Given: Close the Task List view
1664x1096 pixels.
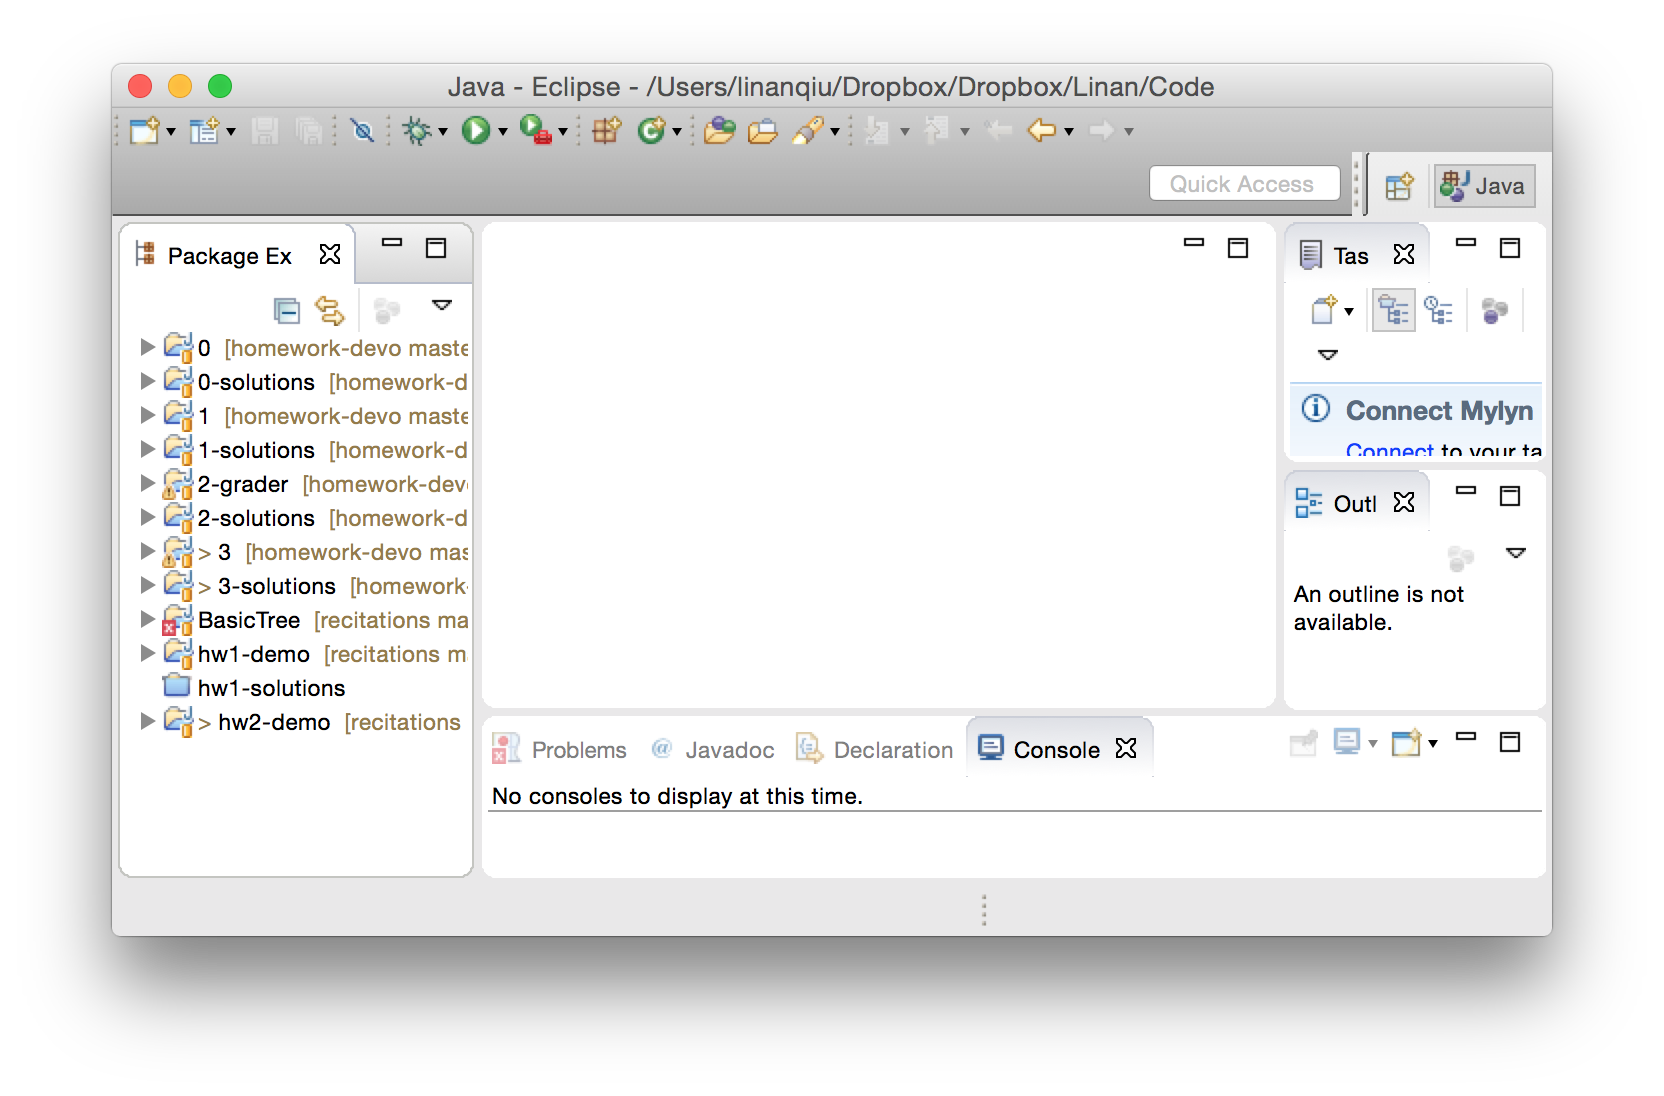Looking at the screenshot, I should (x=1404, y=255).
